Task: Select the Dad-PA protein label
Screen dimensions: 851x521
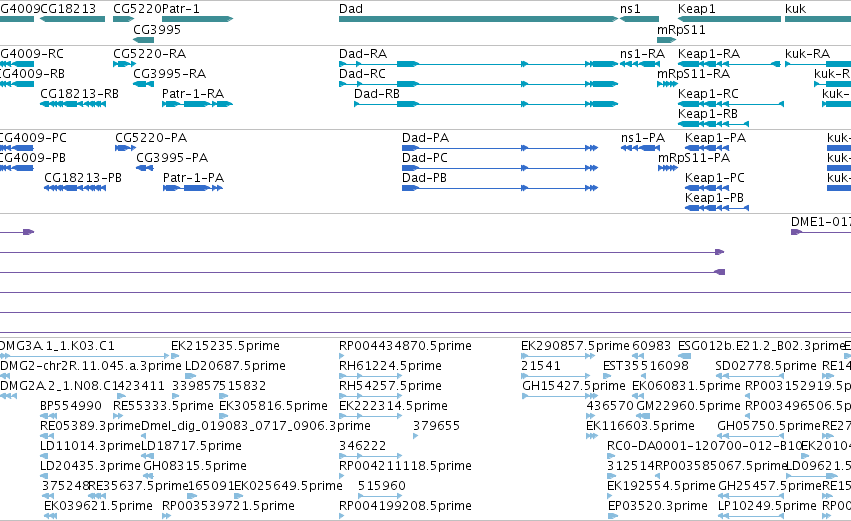Action: (426, 138)
